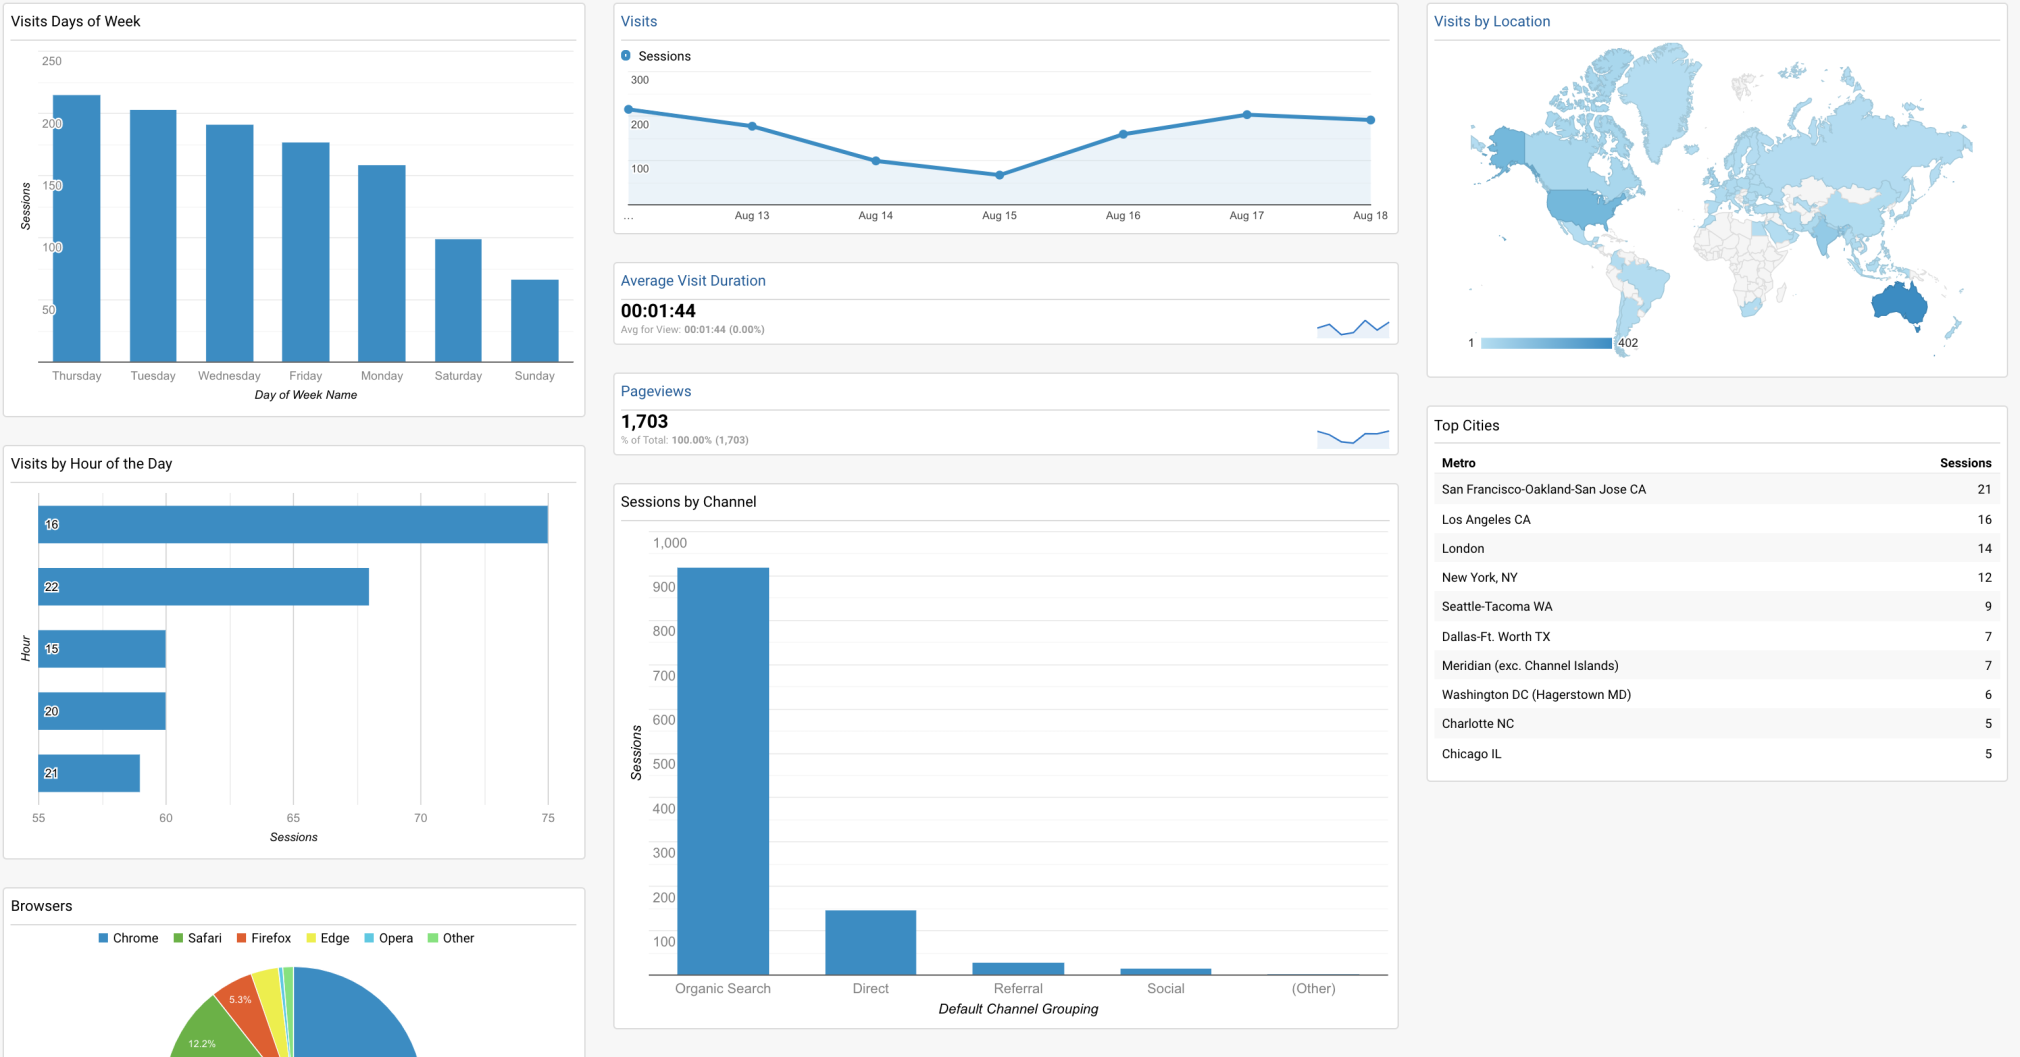
Task: Click the Organic Search bar in Sessions by Channel
Action: [722, 770]
